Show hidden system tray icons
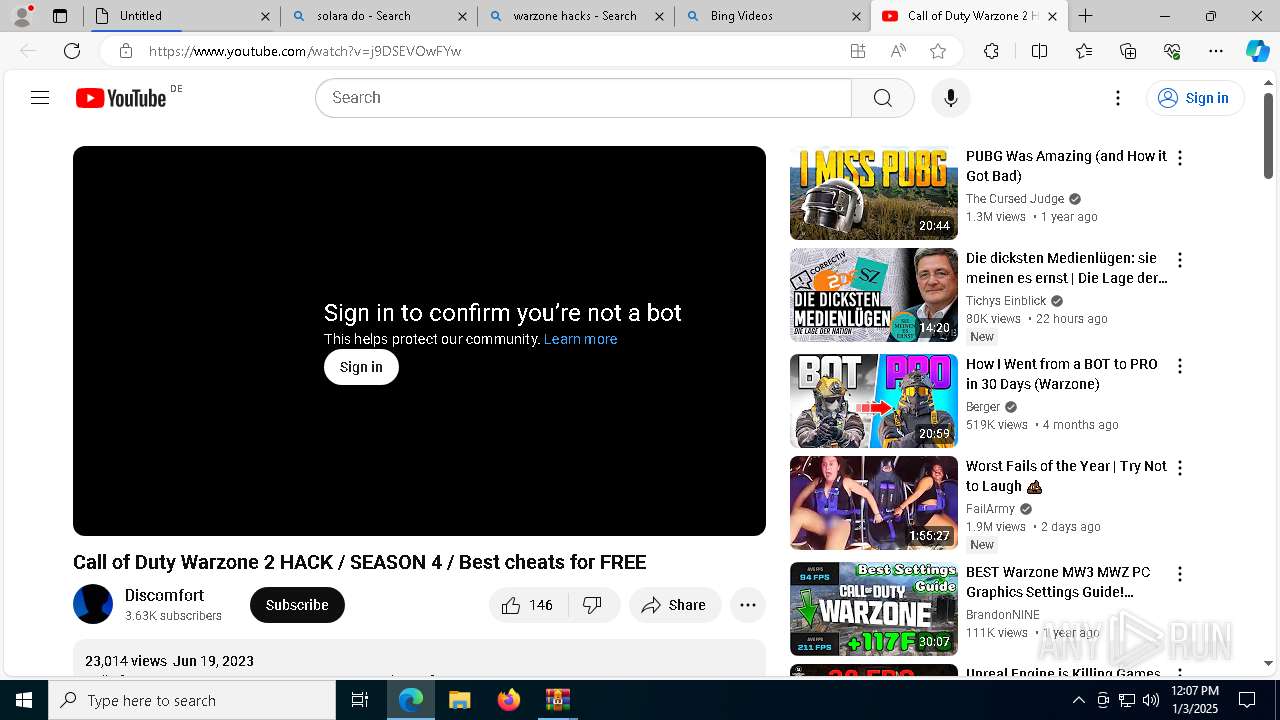Screen dimensions: 1280x720 click(1078, 700)
